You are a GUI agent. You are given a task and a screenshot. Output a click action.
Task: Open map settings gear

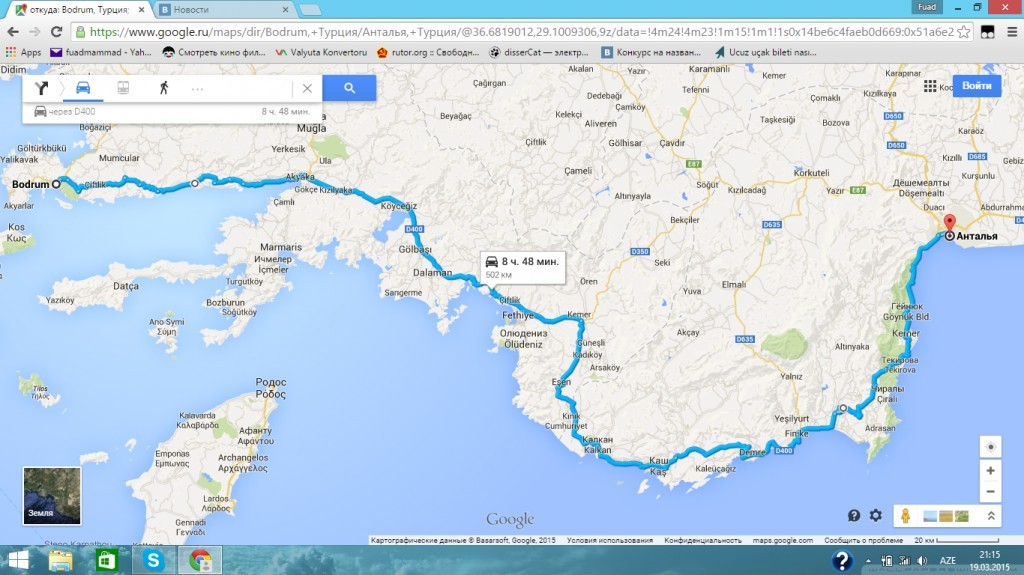pos(876,515)
